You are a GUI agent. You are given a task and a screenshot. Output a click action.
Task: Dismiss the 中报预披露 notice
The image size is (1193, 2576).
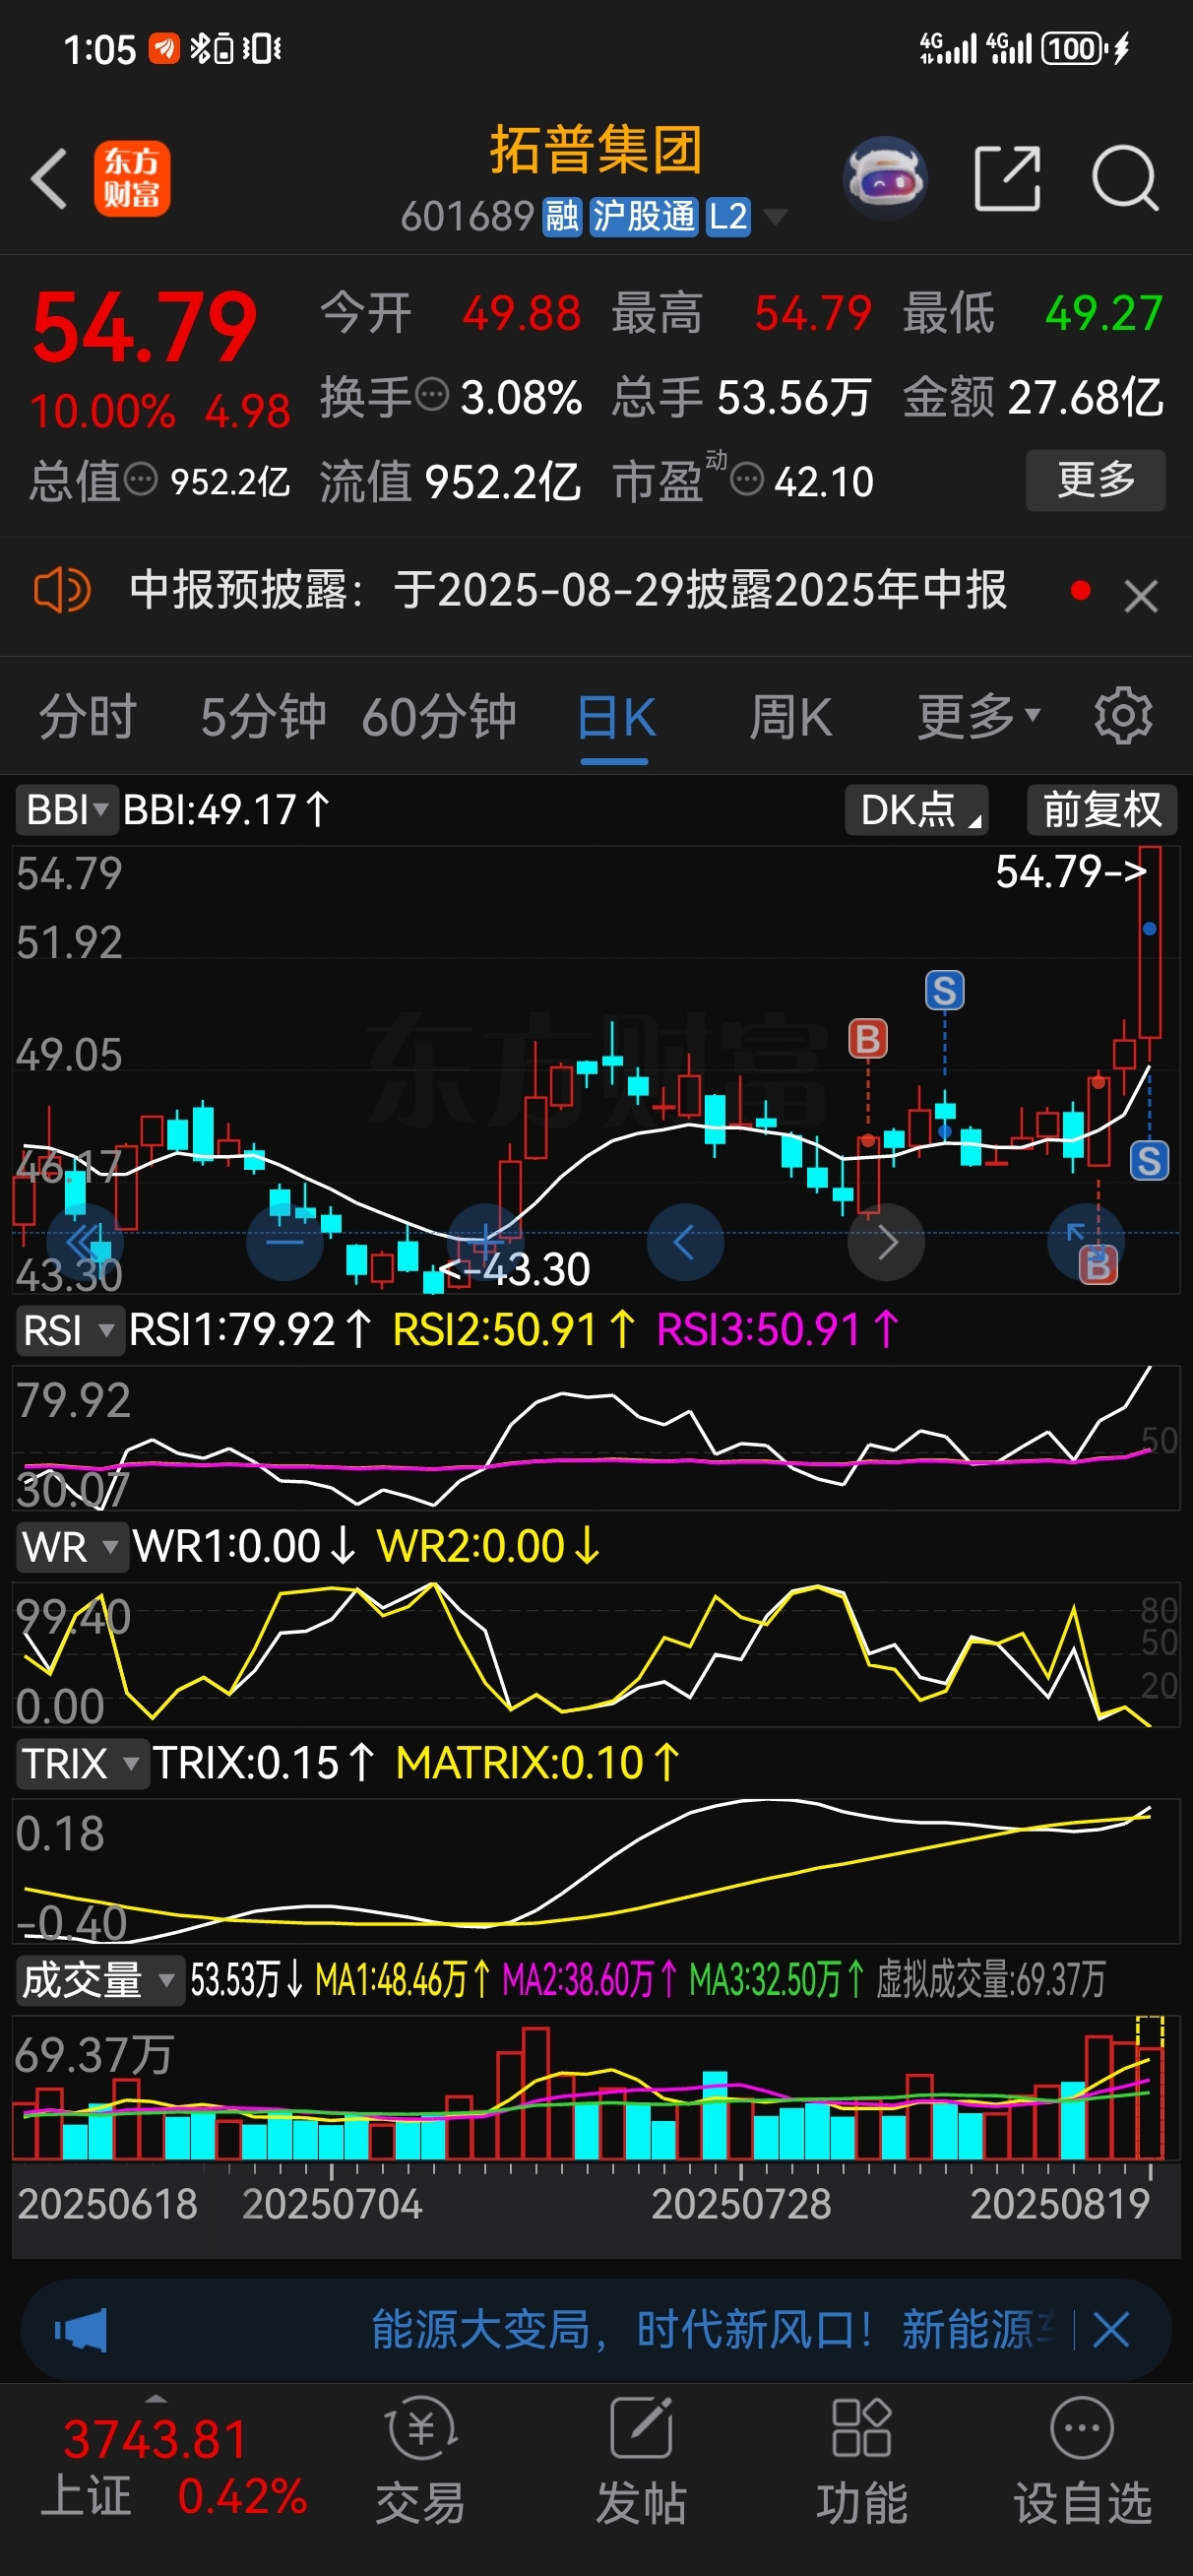tap(1141, 596)
